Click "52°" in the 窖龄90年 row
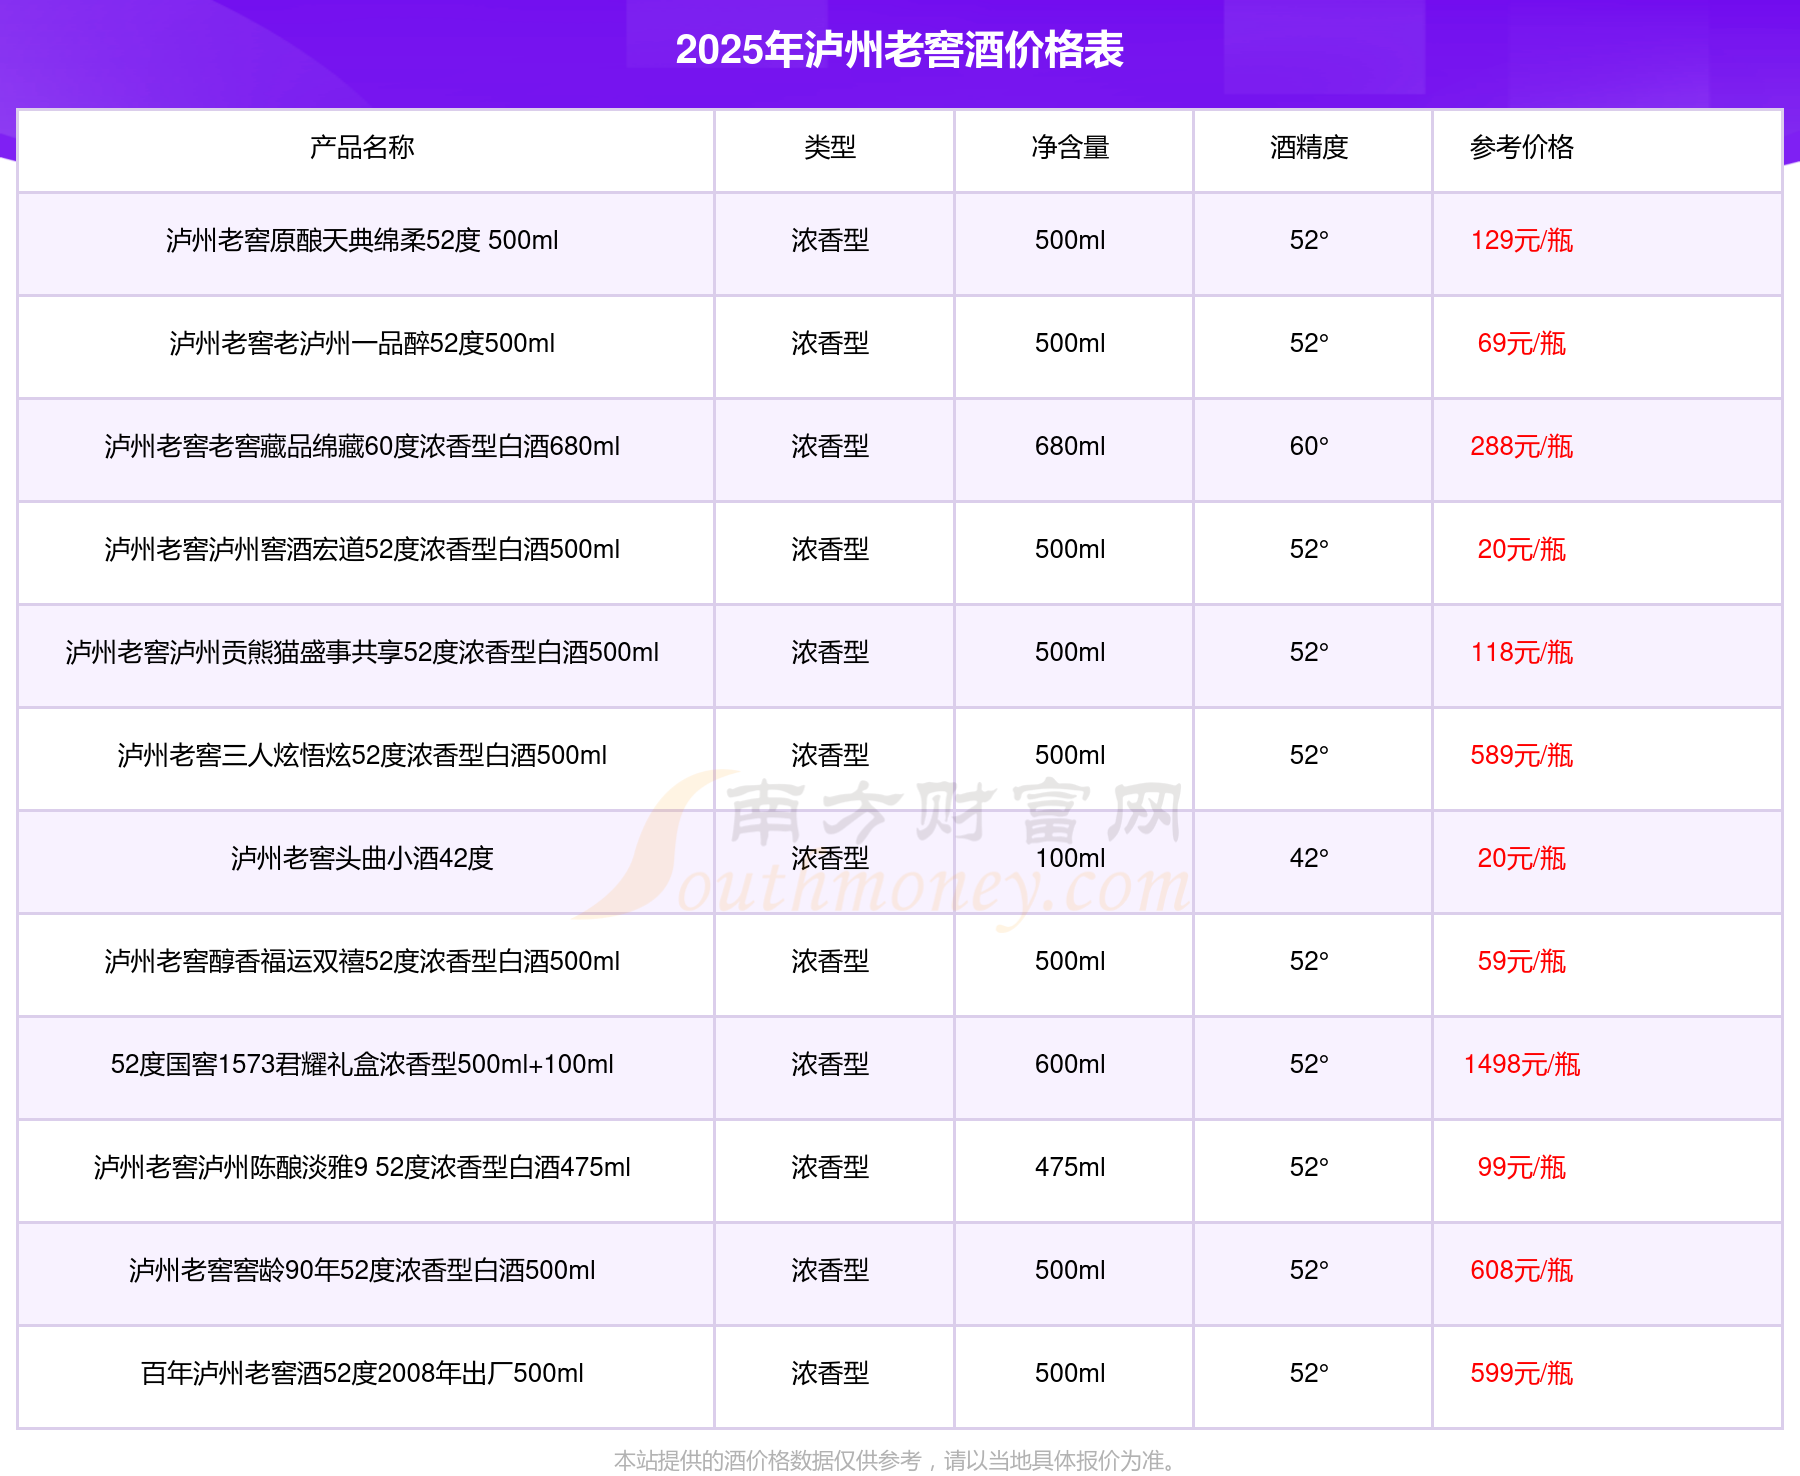The width and height of the screenshot is (1800, 1476). click(x=1309, y=1270)
